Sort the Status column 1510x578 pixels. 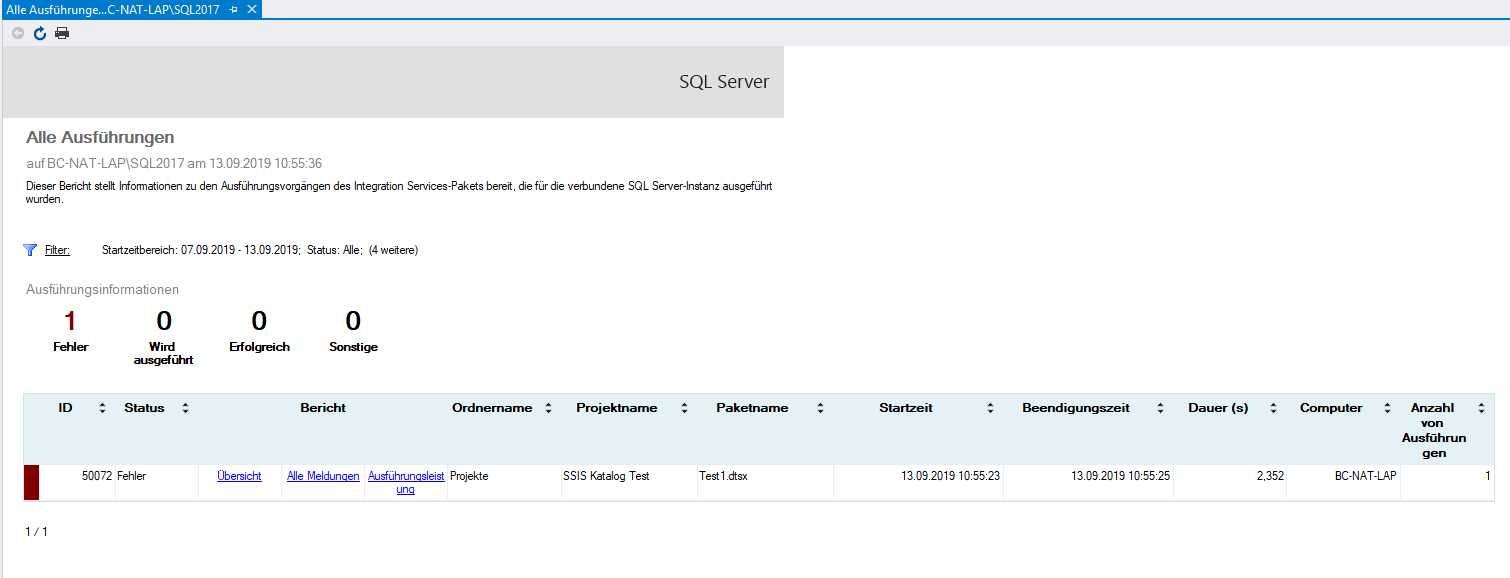pos(185,408)
